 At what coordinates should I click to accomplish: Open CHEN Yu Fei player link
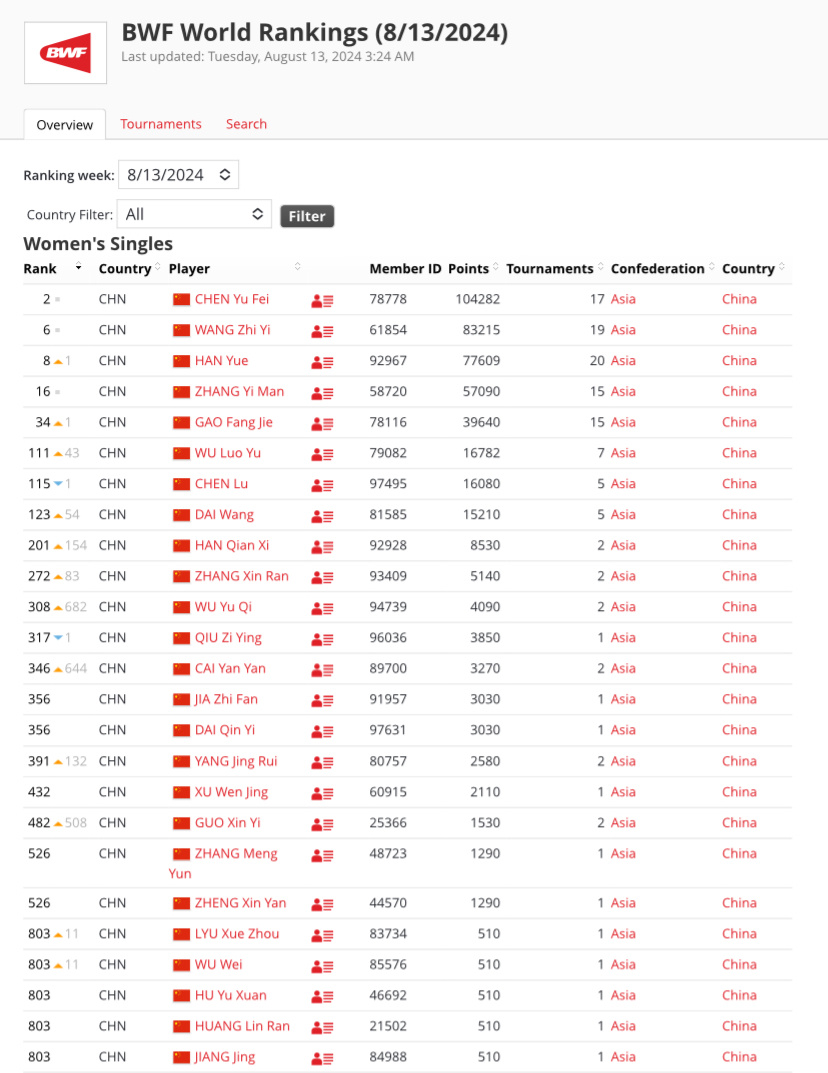point(232,299)
